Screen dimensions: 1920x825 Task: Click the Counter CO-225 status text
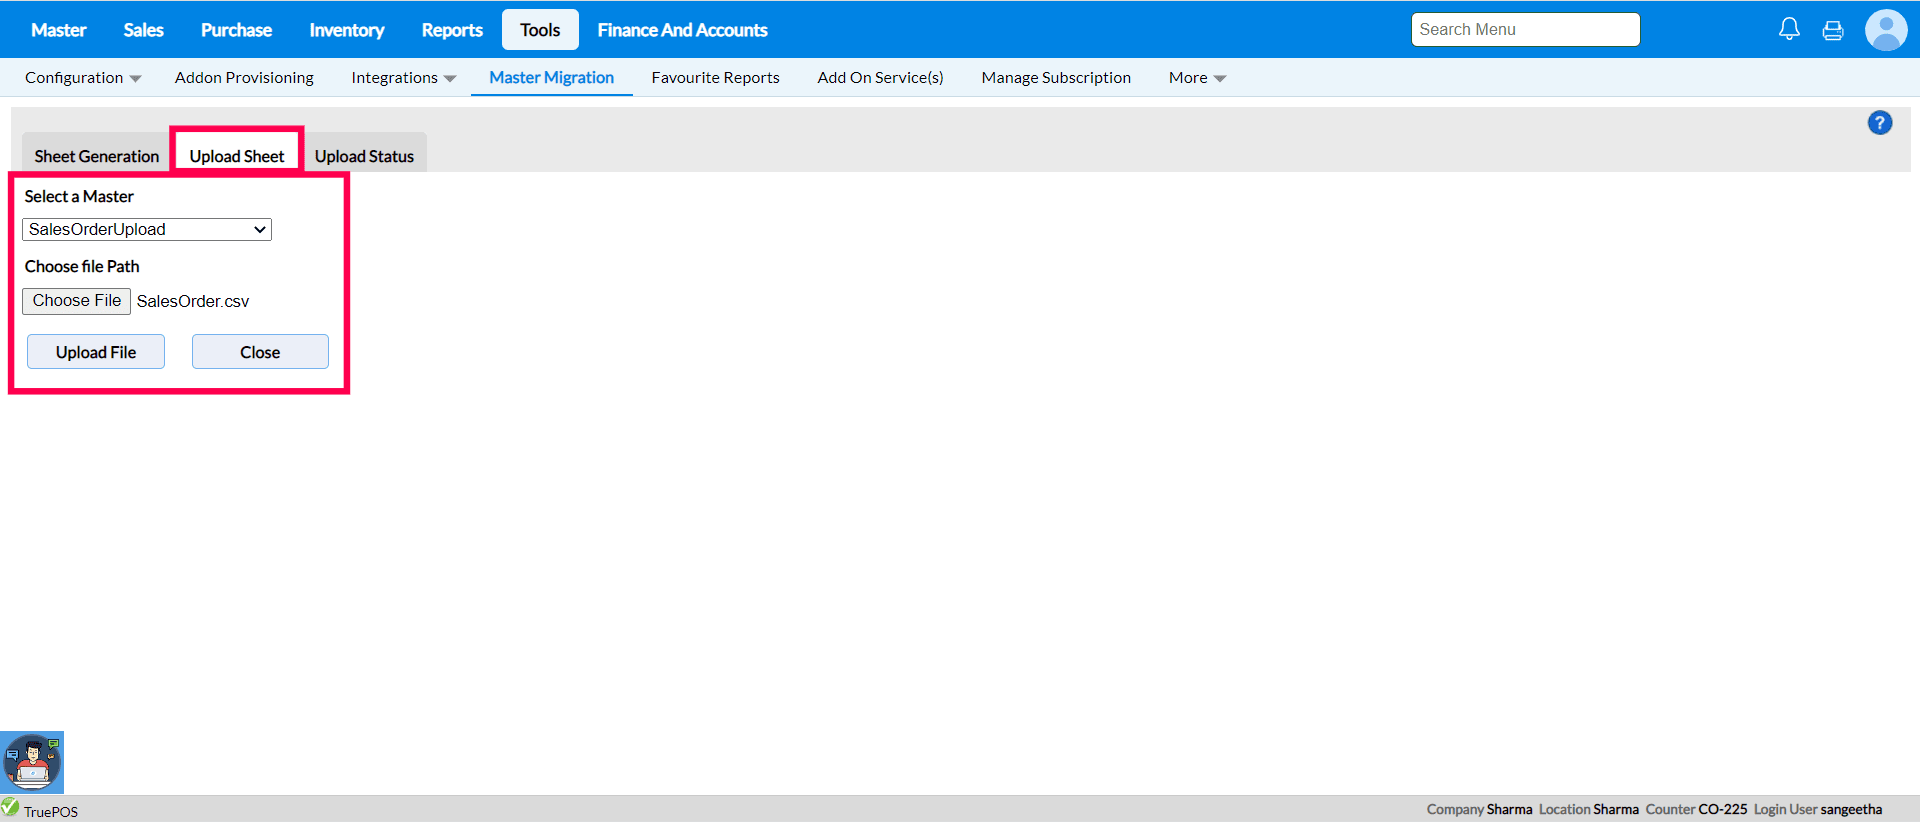1697,810
